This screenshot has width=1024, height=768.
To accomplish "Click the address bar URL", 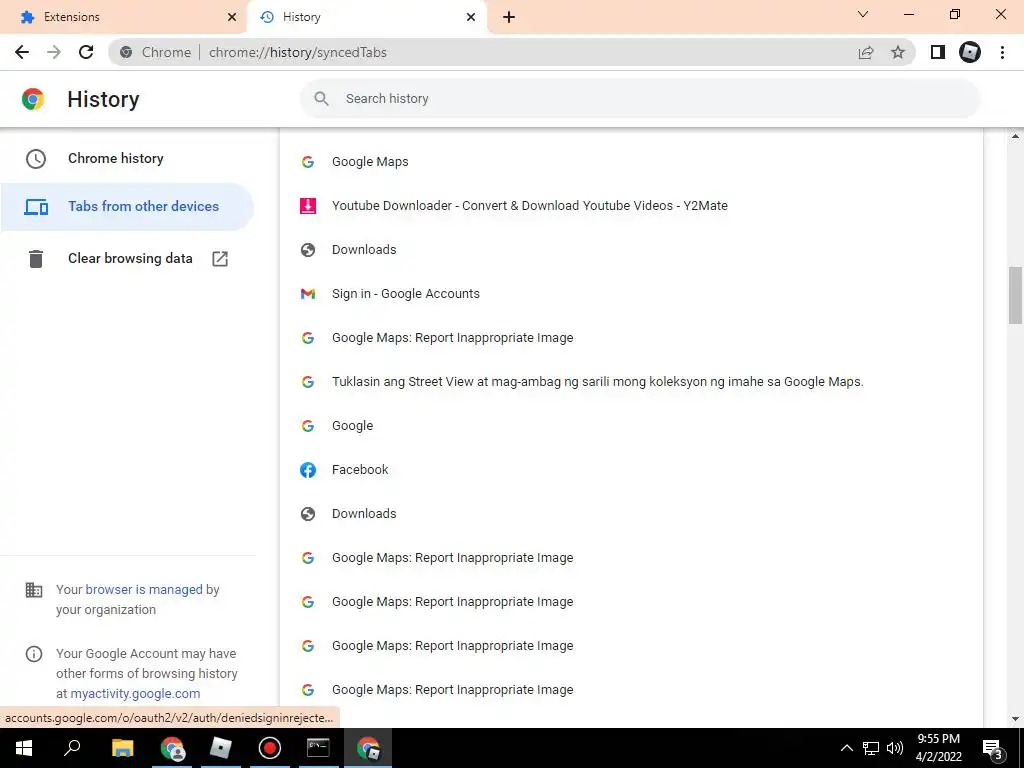I will pyautogui.click(x=298, y=52).
